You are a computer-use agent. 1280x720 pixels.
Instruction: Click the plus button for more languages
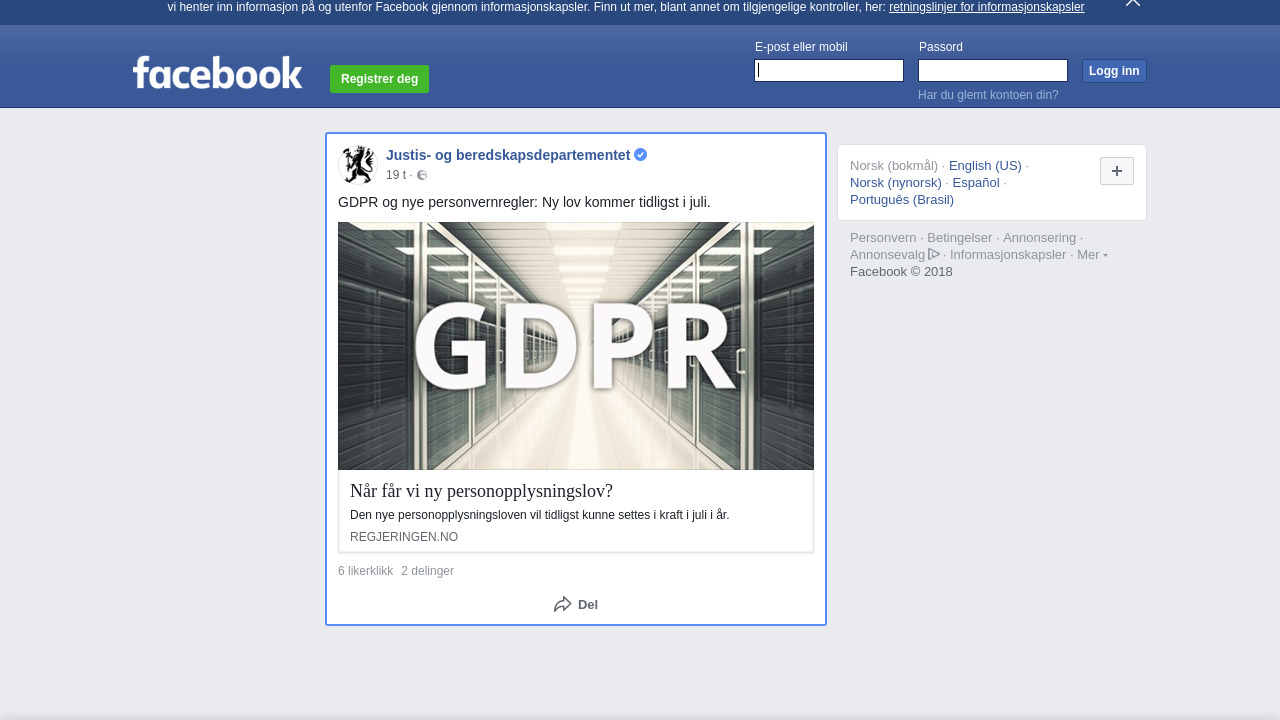pyautogui.click(x=1116, y=171)
